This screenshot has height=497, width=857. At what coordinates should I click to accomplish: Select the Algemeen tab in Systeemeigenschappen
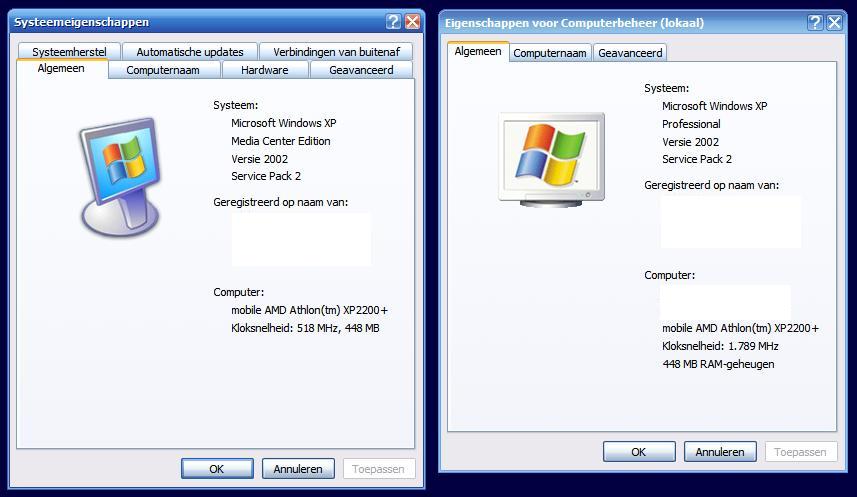pos(61,68)
